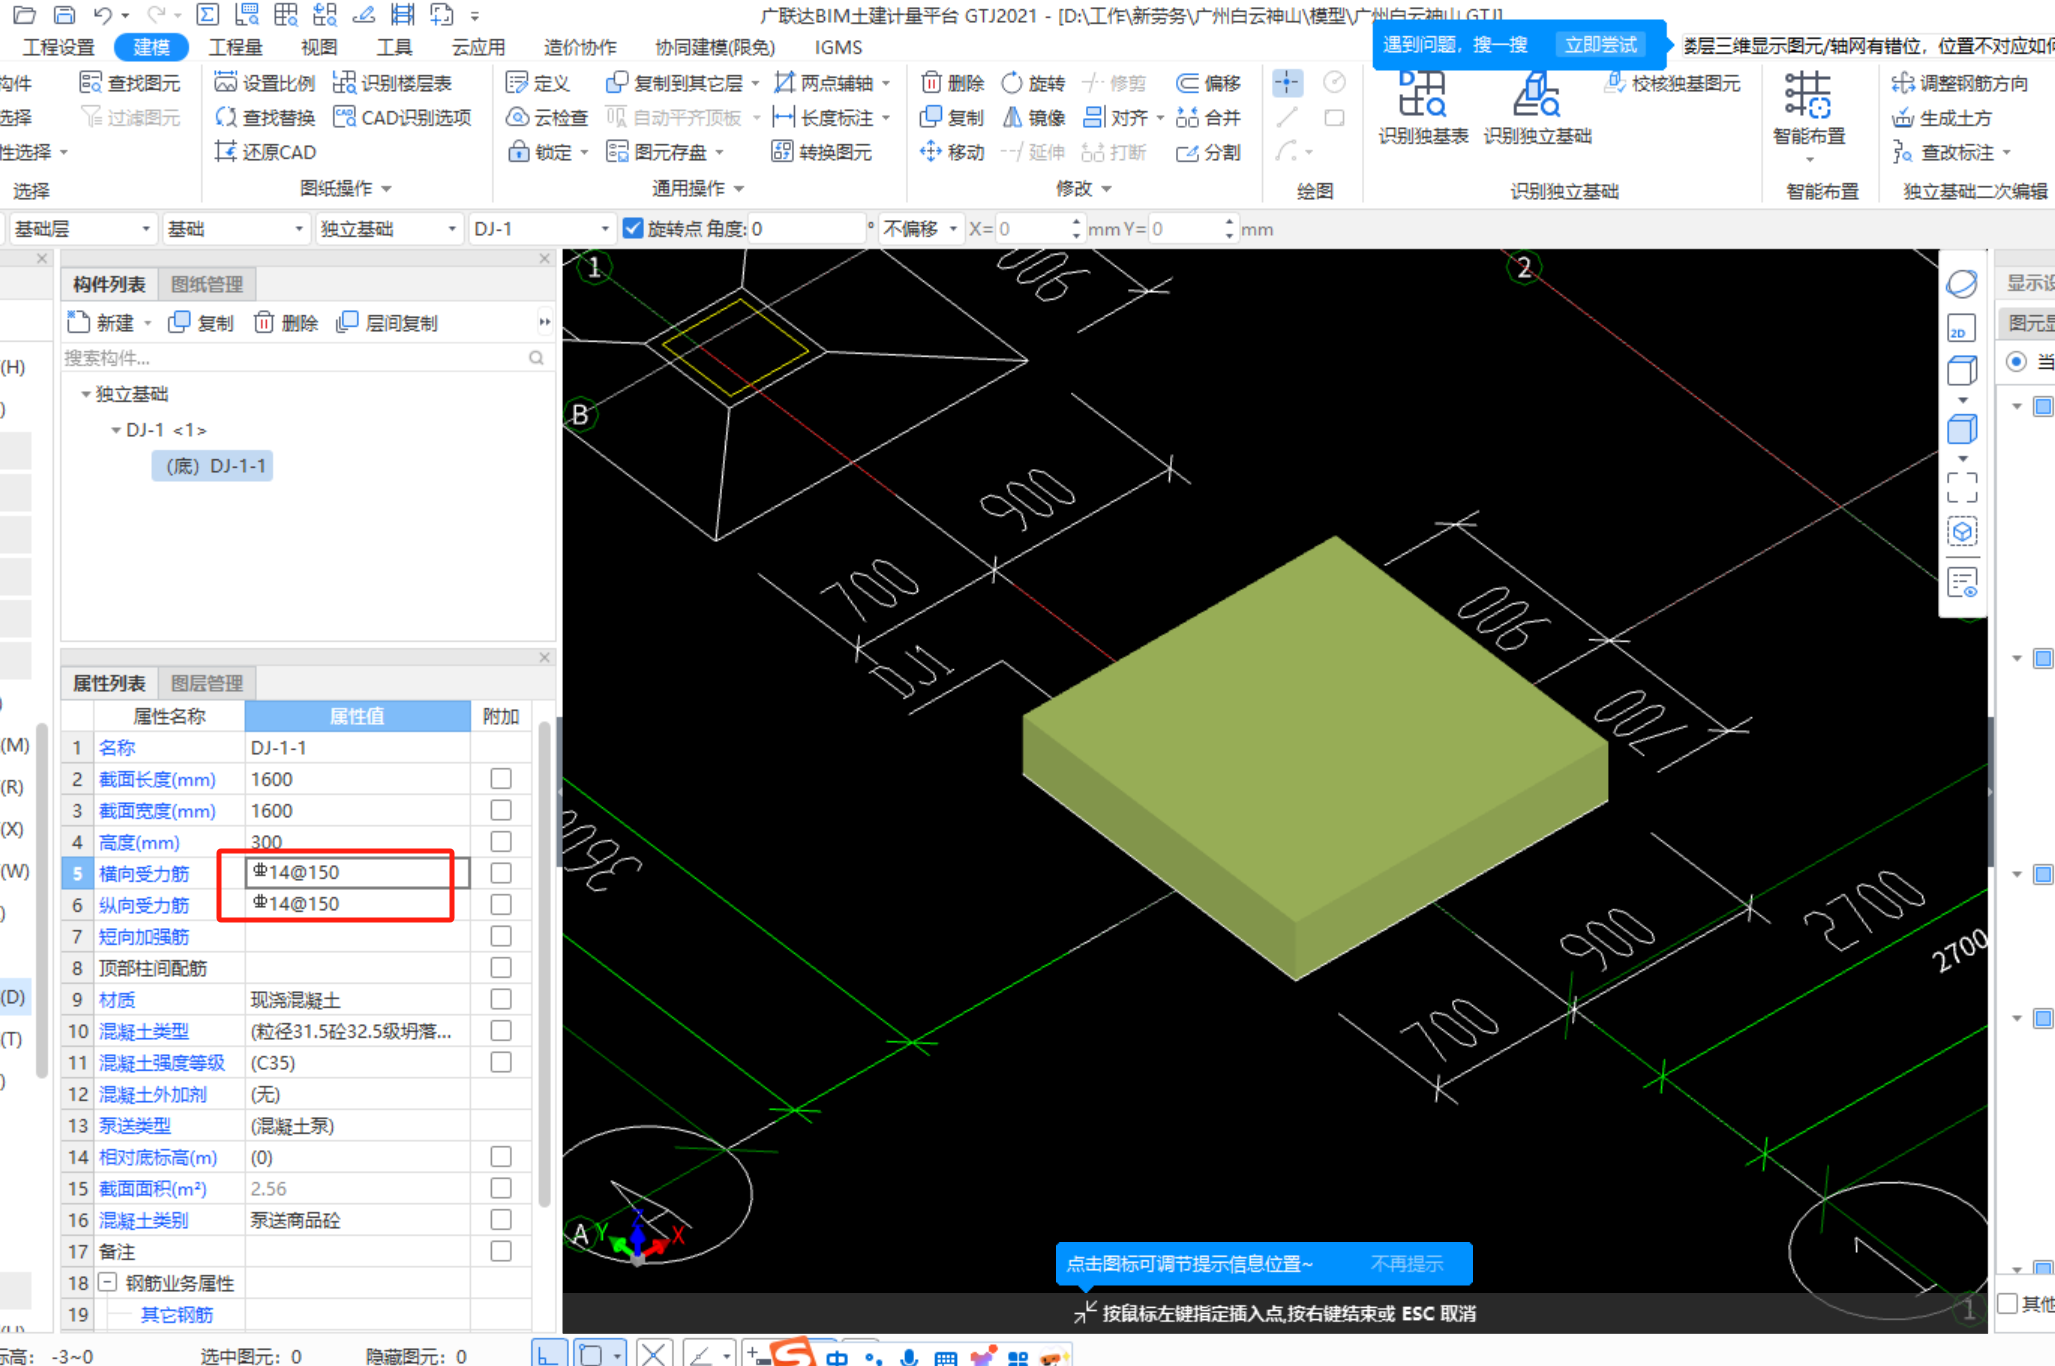Open the DJ-1 component dropdown
Viewport: 2055px width, 1366px height.
[x=541, y=229]
